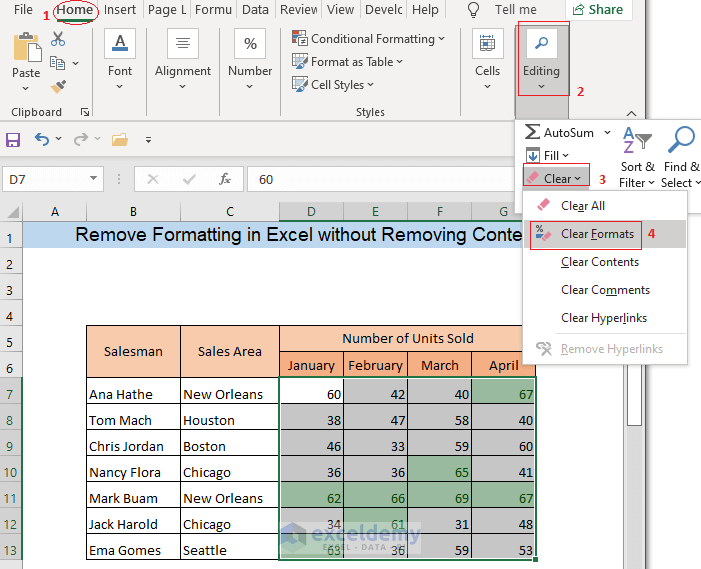Click the formula bar Enter checkmark icon

point(189,179)
